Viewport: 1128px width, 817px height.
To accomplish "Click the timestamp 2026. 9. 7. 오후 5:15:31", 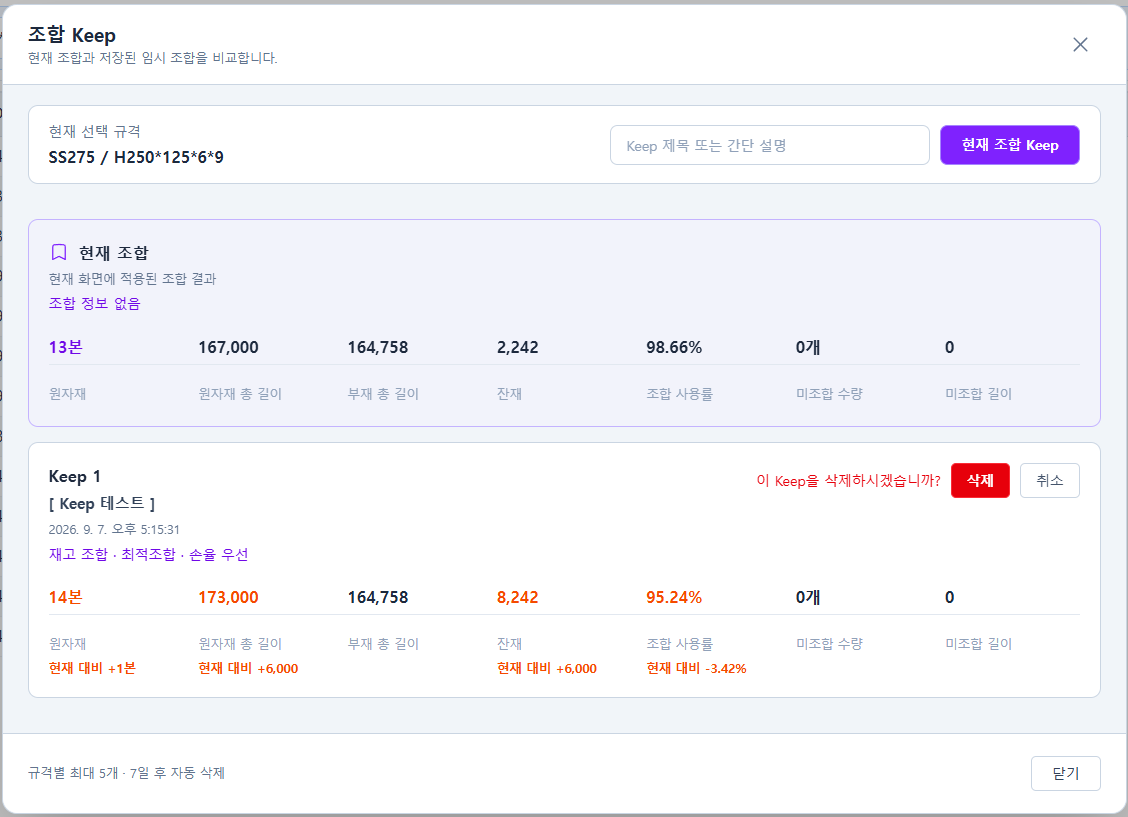I will click(x=114, y=529).
